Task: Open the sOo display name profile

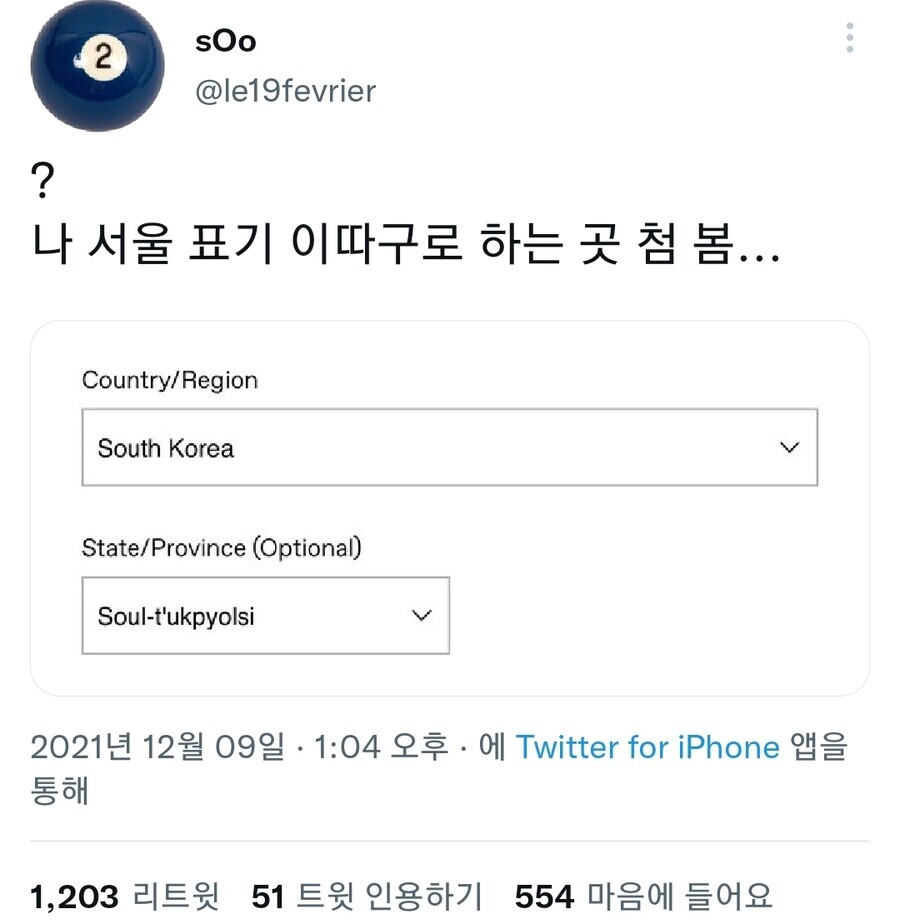Action: pyautogui.click(x=226, y=41)
